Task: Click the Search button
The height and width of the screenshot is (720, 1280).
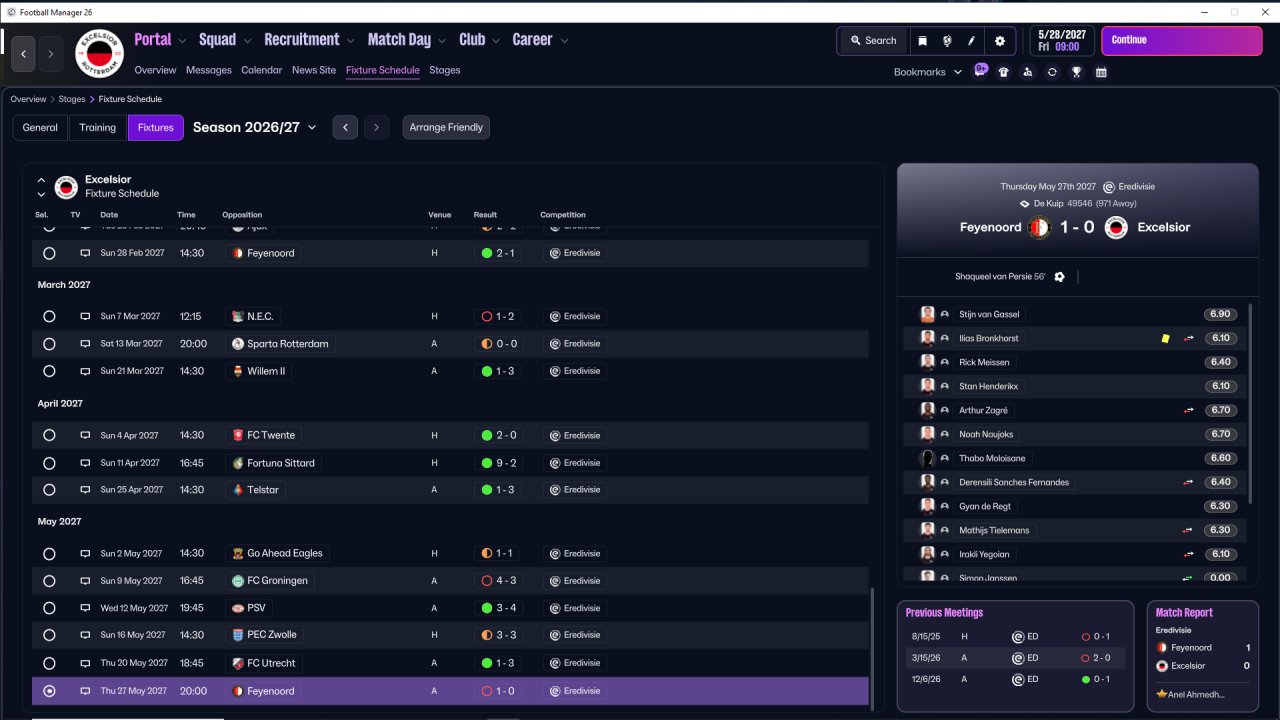Action: pyautogui.click(x=873, y=41)
